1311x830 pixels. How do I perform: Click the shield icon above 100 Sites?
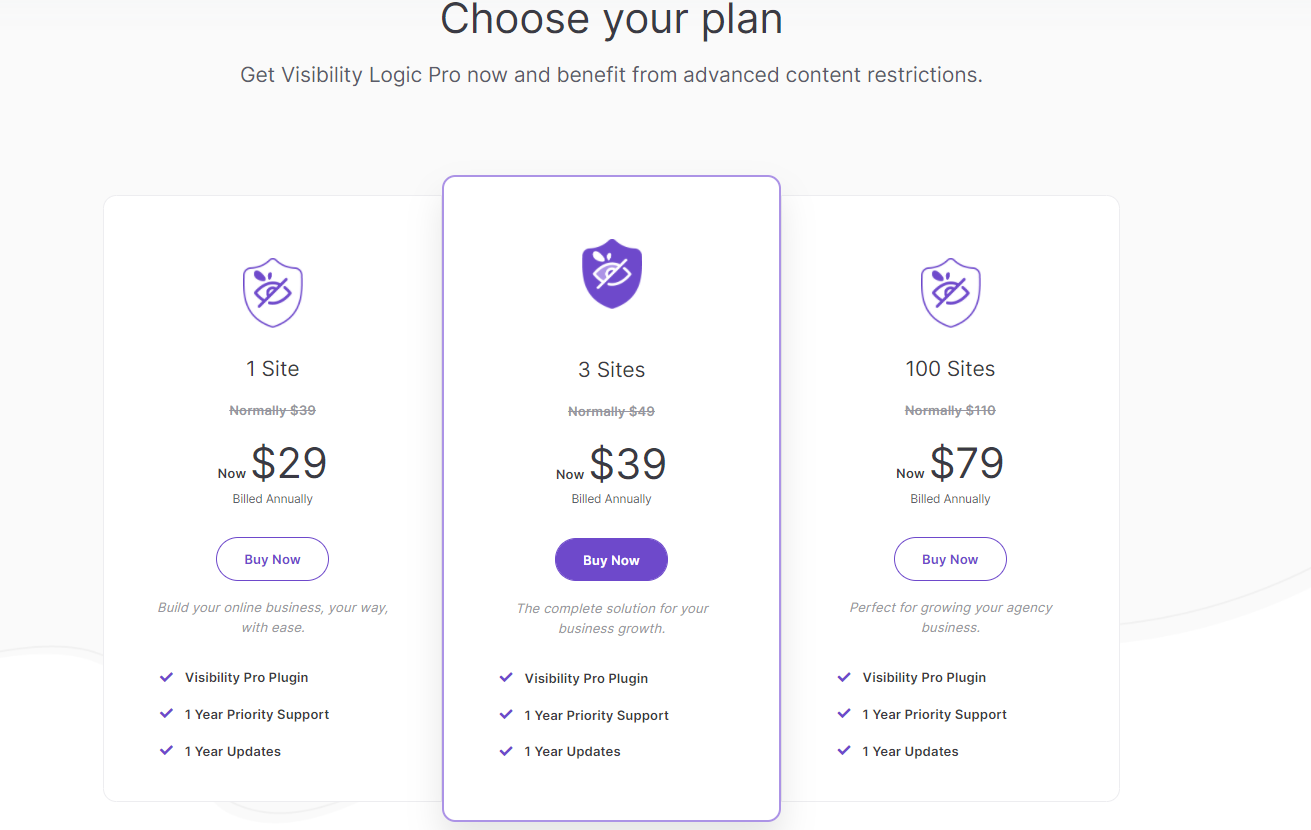[x=950, y=292]
